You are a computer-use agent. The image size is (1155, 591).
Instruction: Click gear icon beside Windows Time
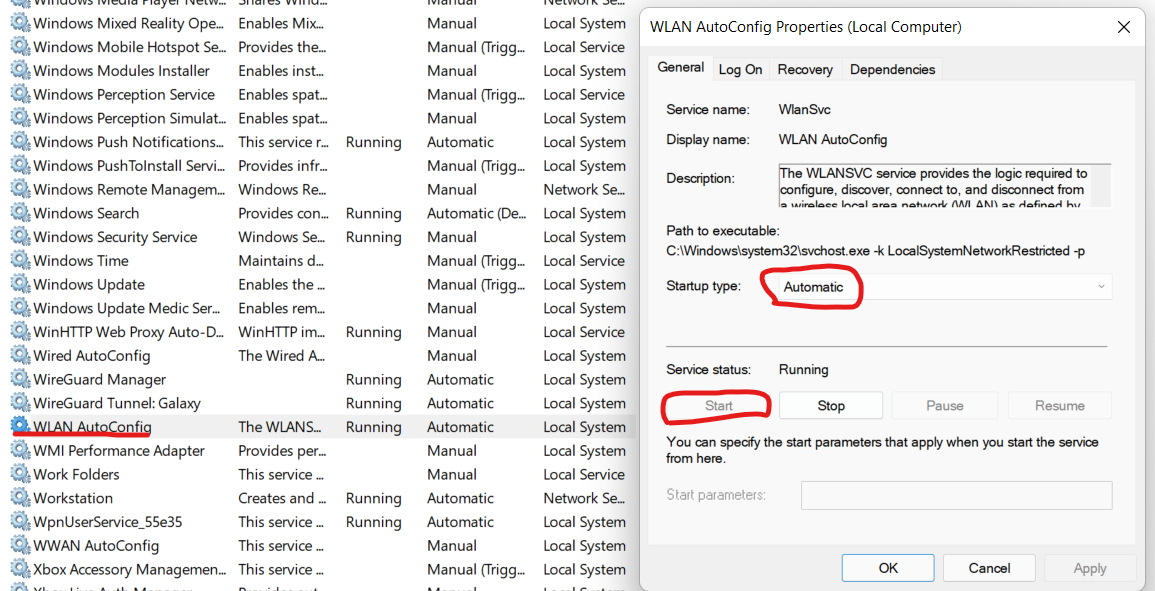[20, 261]
